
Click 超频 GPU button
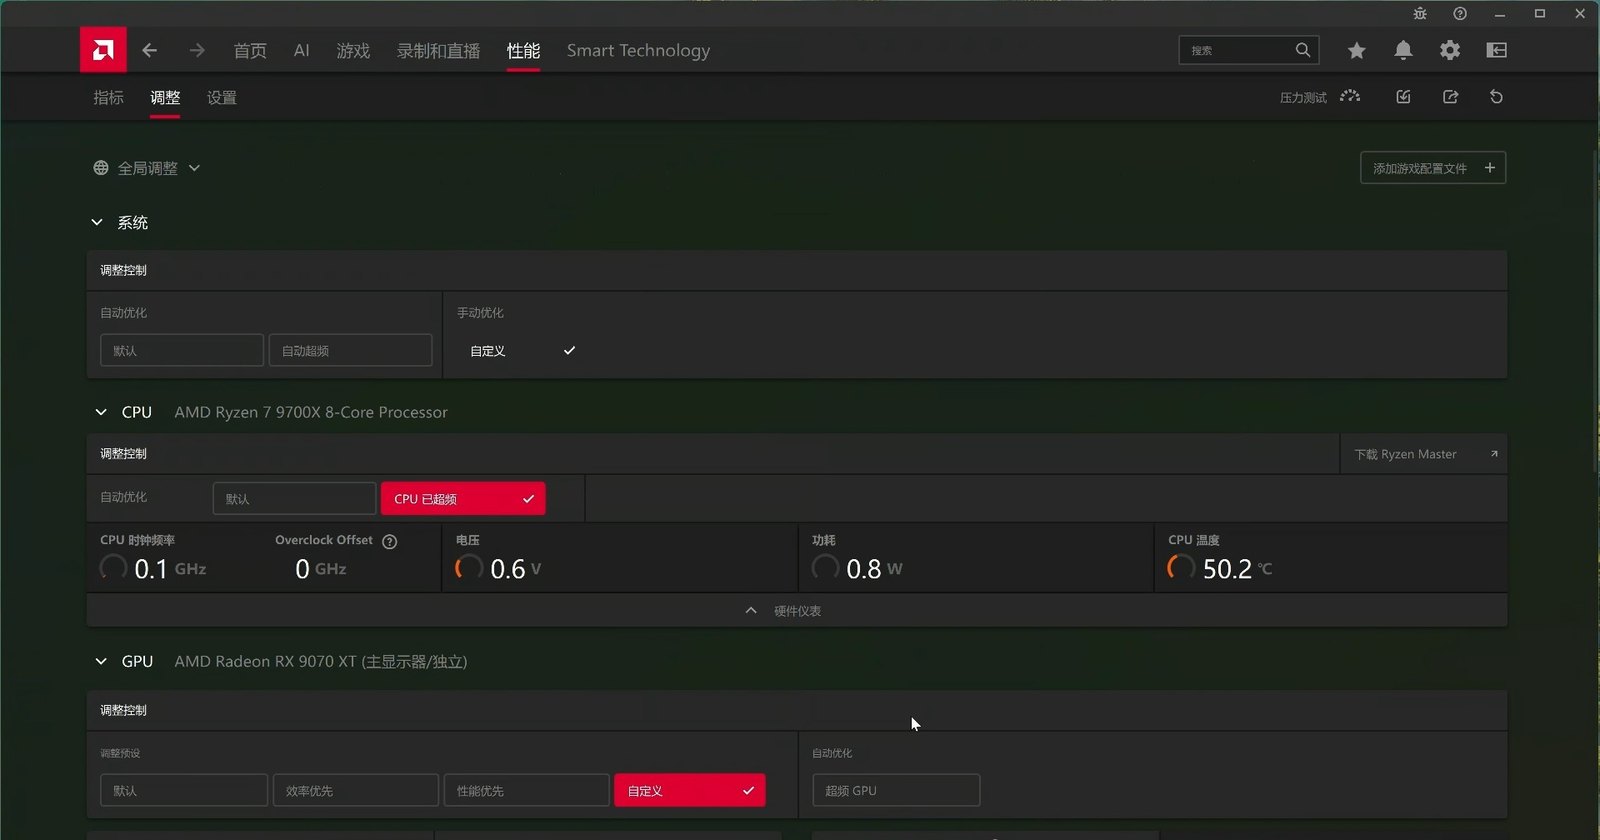(x=896, y=790)
